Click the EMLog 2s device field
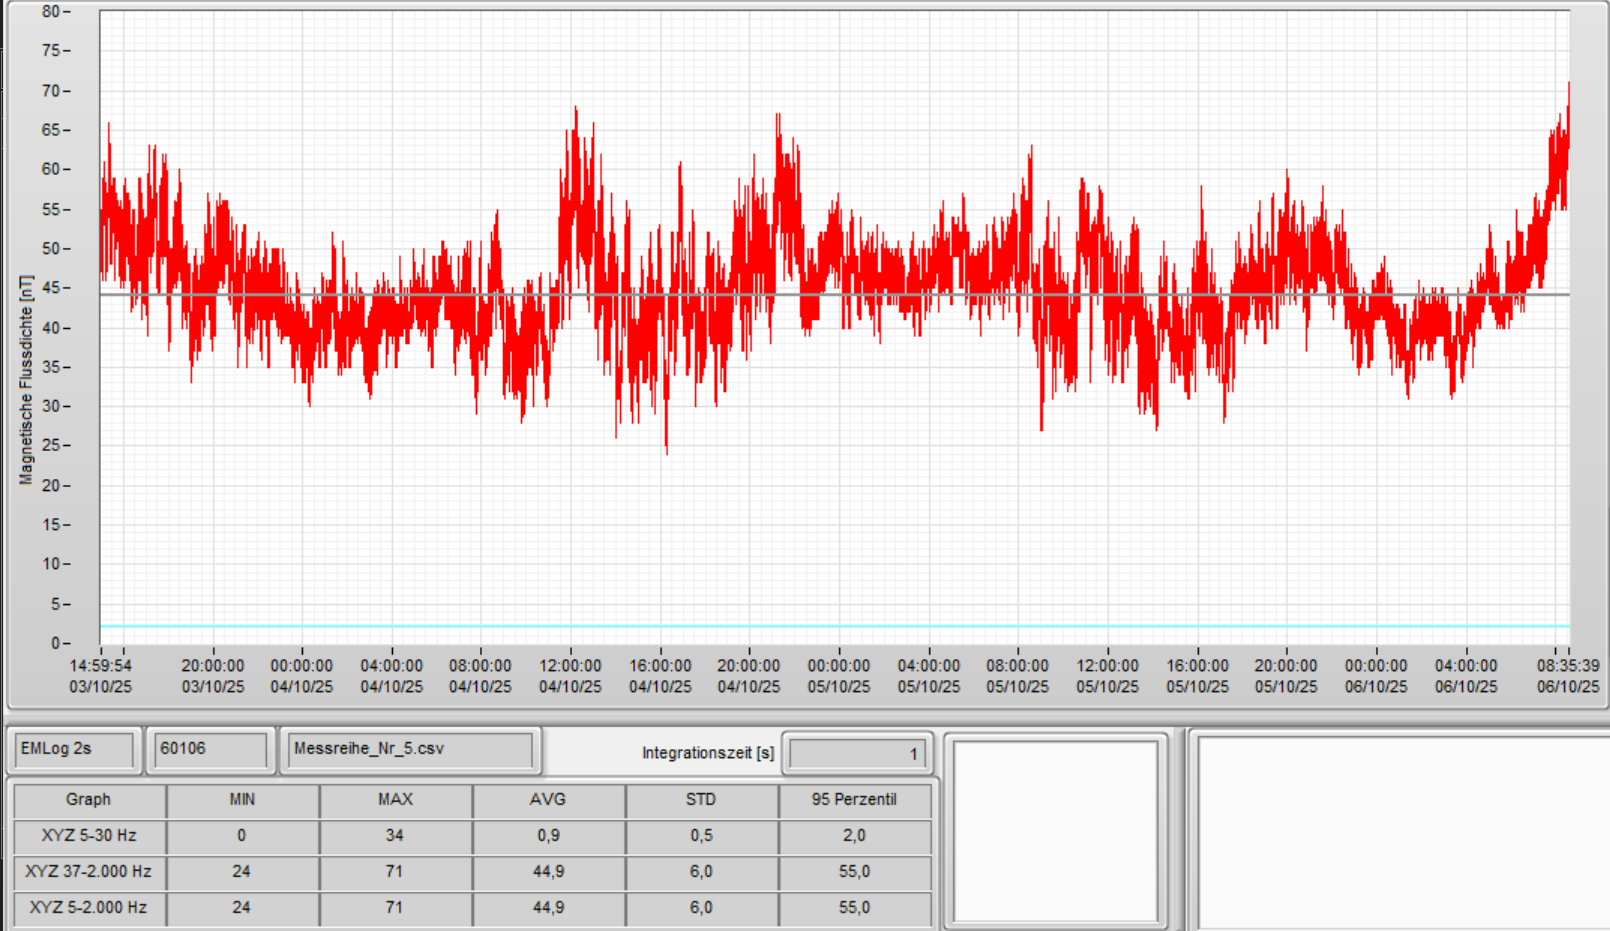The height and width of the screenshot is (931, 1610). [x=74, y=749]
